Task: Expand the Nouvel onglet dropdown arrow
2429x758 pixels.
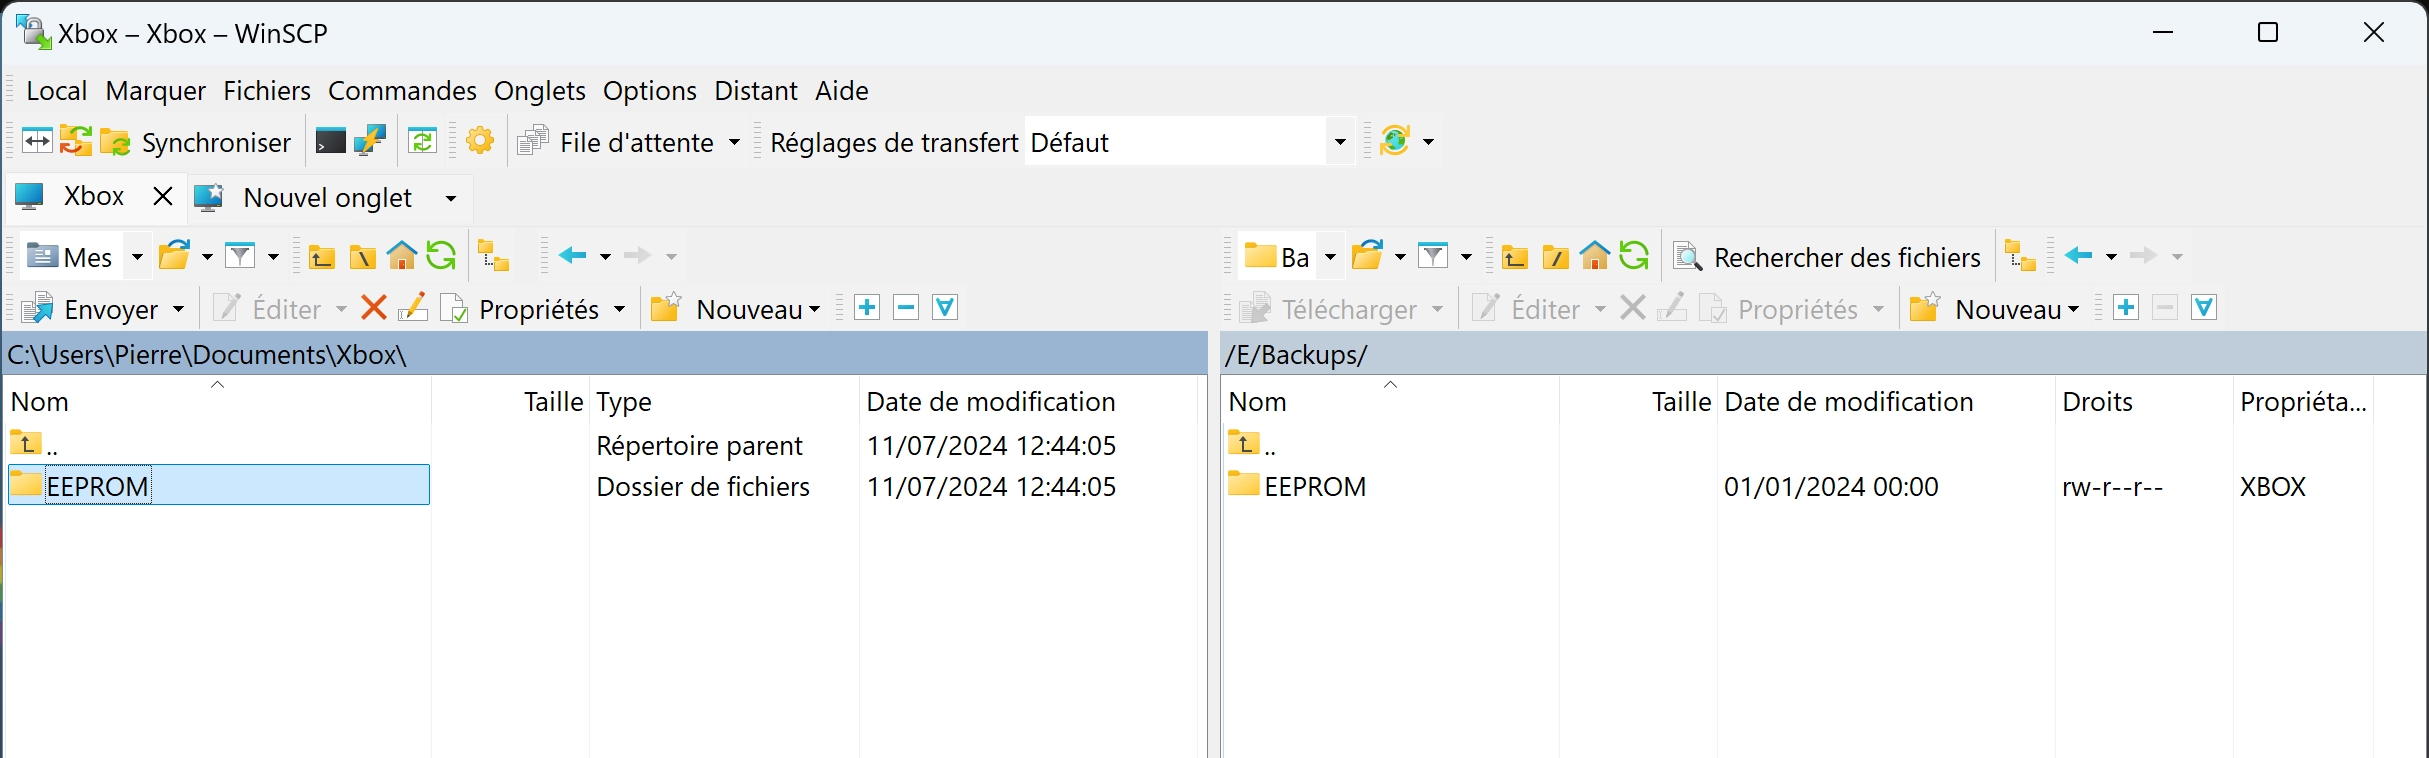Action: tap(451, 198)
